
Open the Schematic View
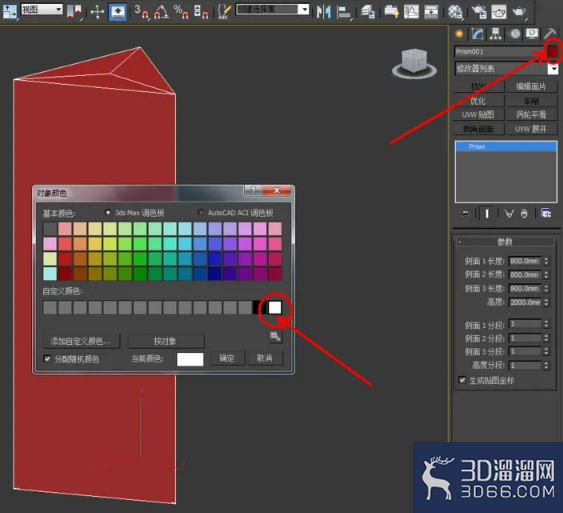(431, 11)
